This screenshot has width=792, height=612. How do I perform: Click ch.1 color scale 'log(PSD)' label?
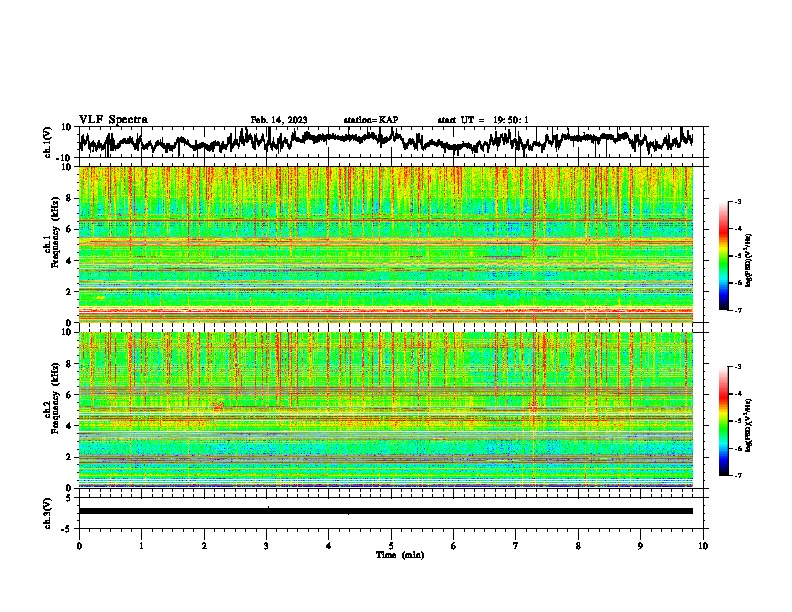(749, 260)
